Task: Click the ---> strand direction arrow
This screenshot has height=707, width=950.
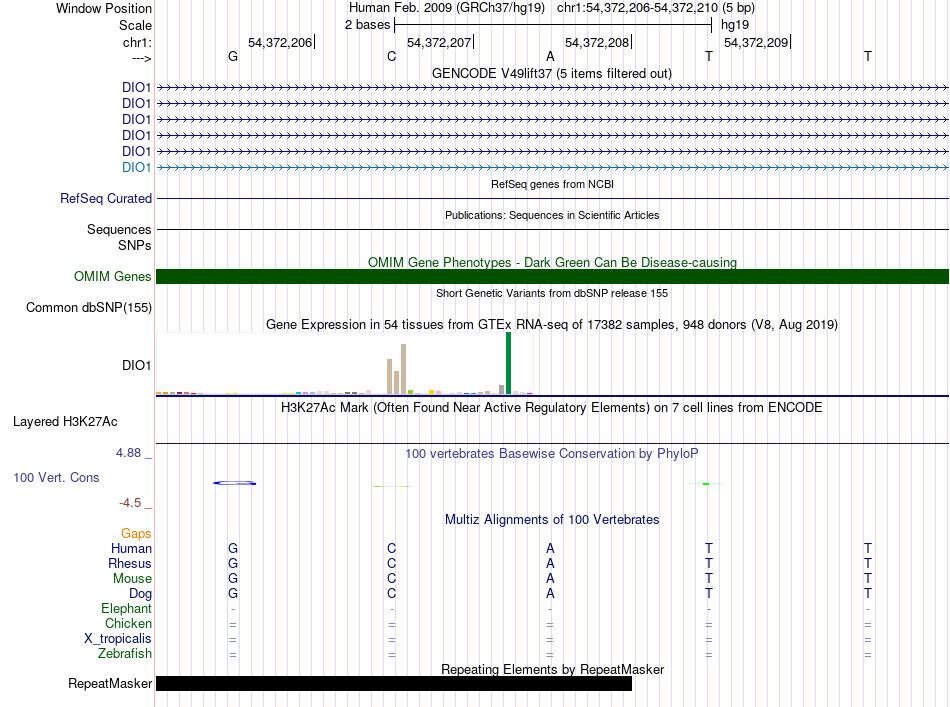Action: pyautogui.click(x=141, y=58)
